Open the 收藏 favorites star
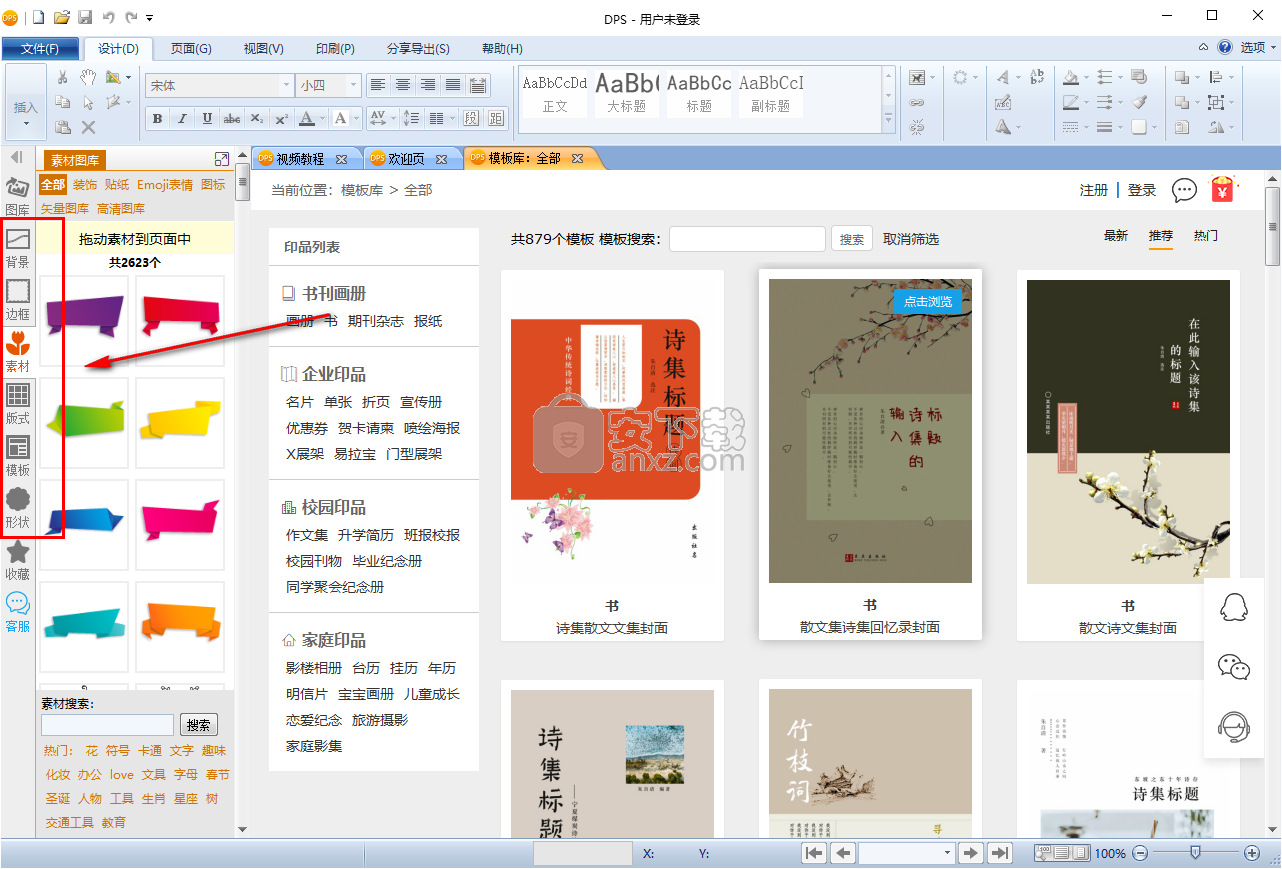1282x869 pixels. 17,560
